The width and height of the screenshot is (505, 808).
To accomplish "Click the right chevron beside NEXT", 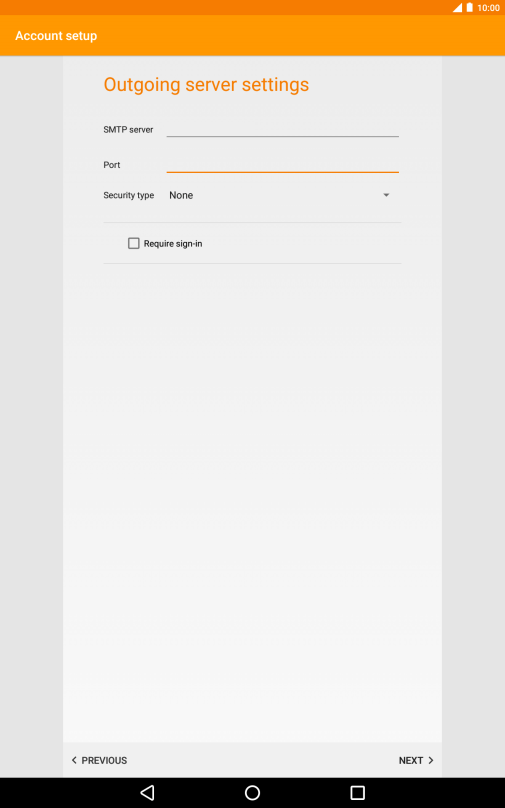I will [431, 760].
